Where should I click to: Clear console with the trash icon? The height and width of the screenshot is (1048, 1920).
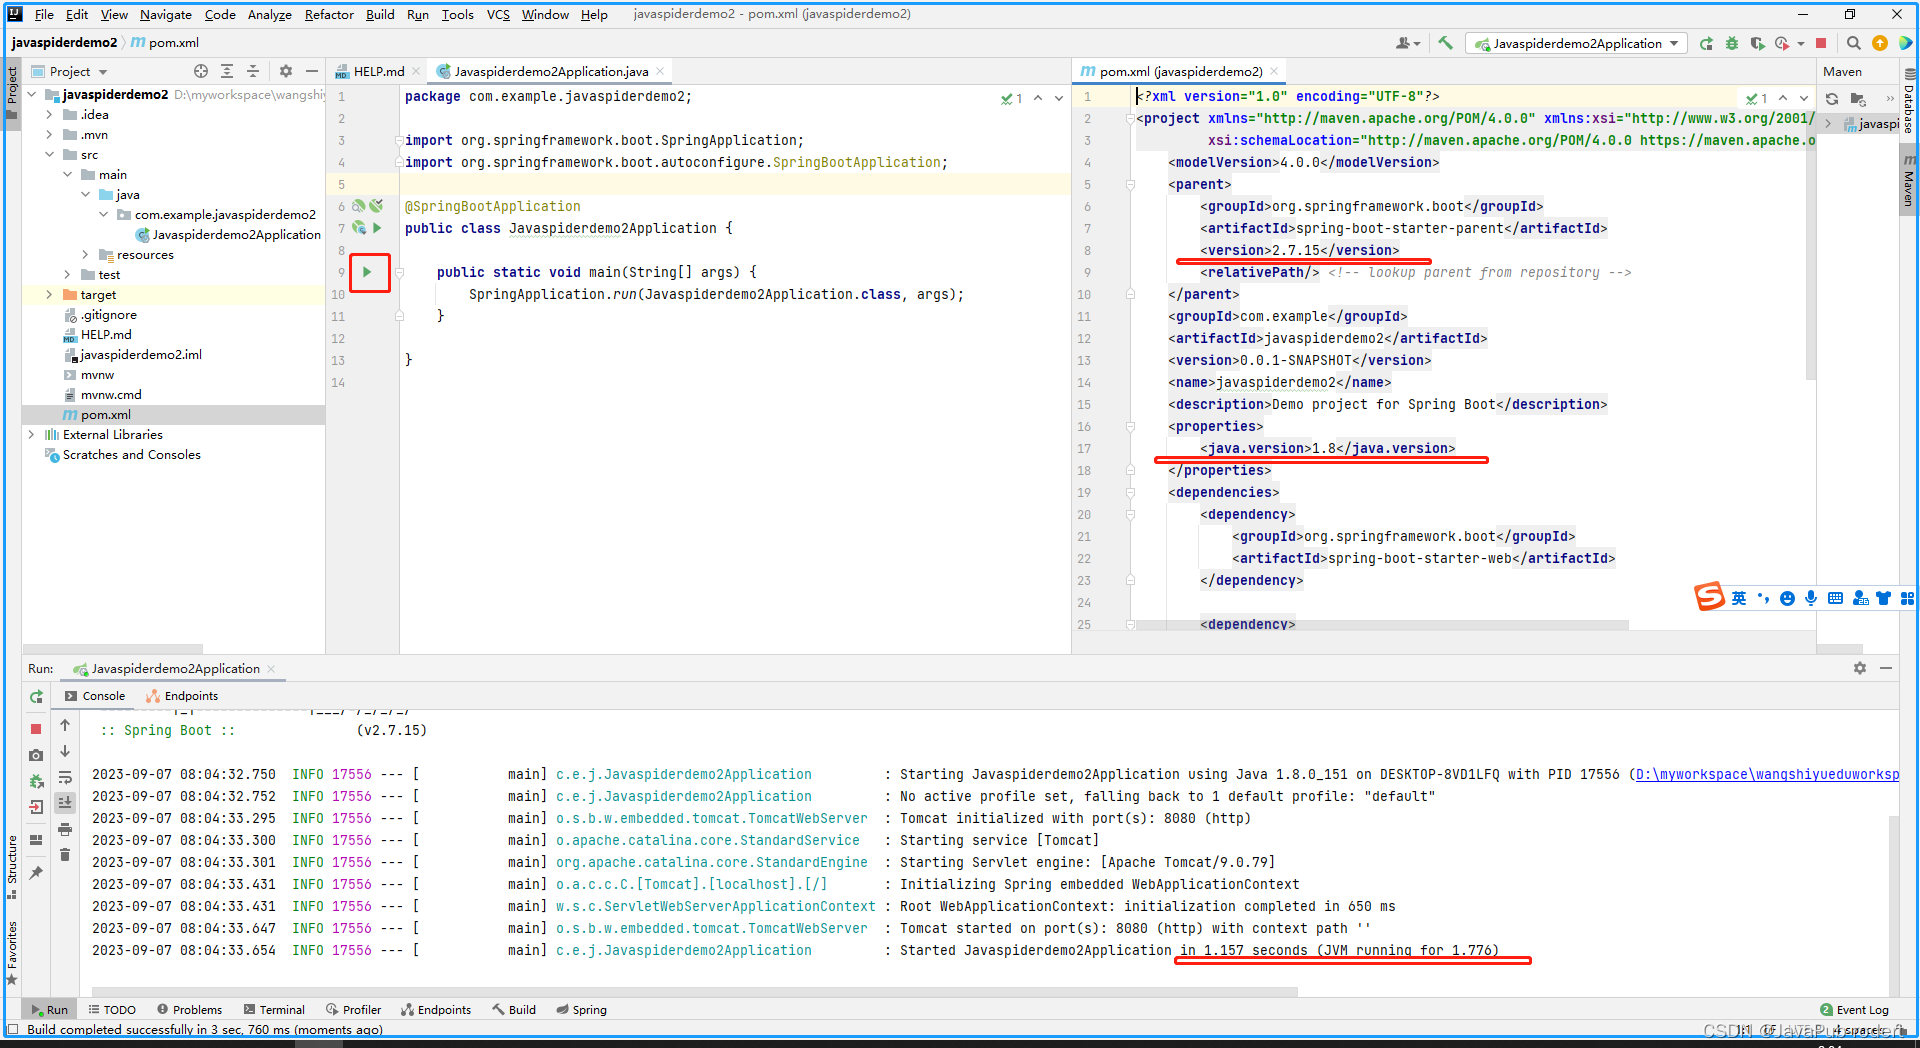tap(65, 855)
